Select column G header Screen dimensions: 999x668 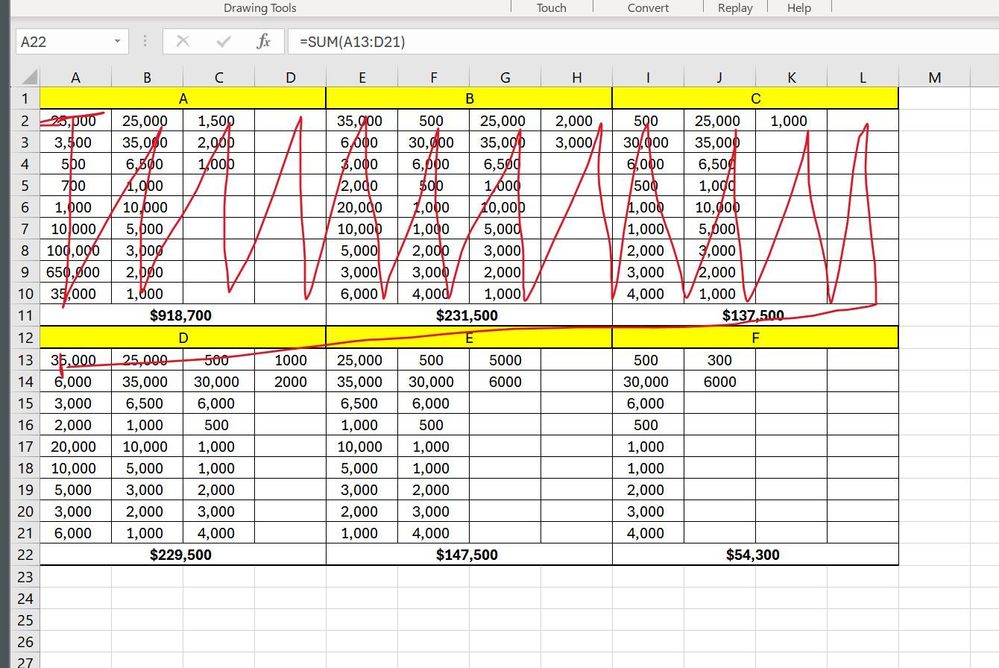click(x=505, y=77)
